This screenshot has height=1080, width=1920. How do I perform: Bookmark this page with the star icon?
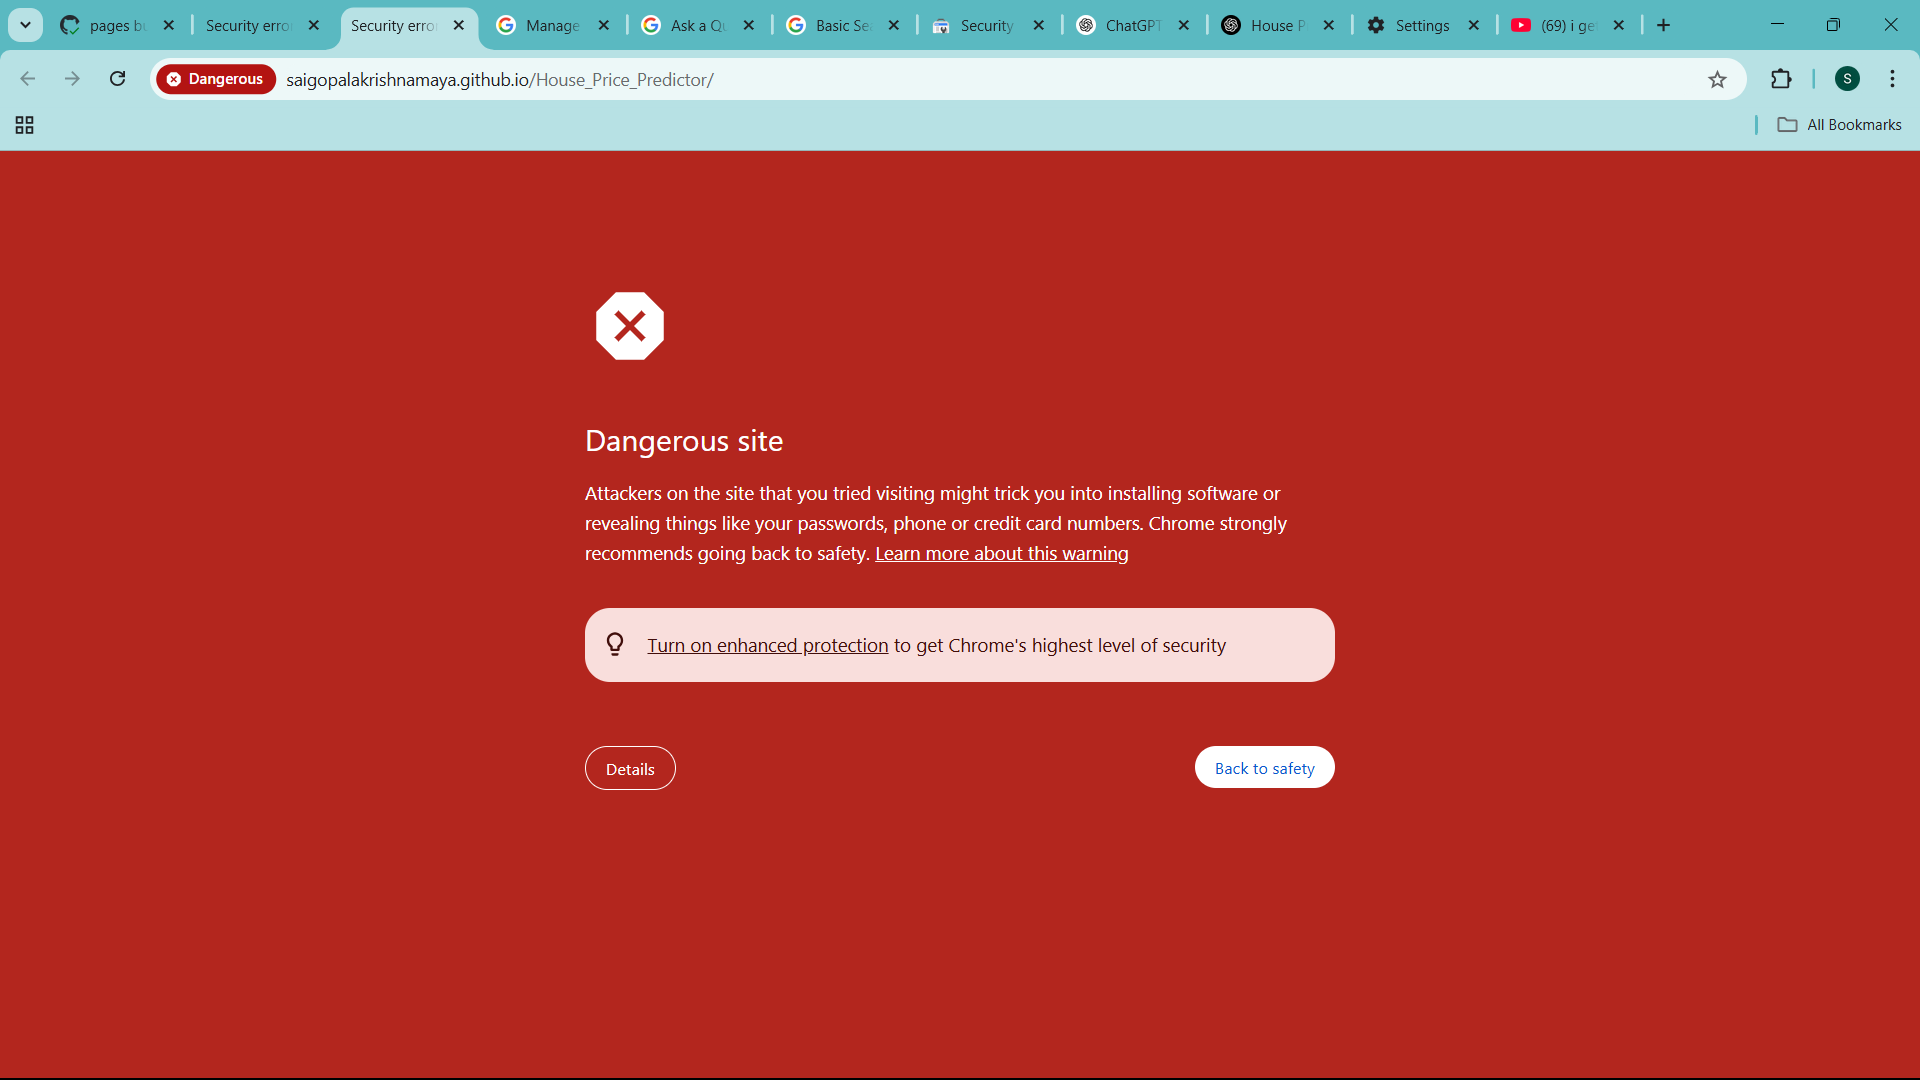[1717, 79]
